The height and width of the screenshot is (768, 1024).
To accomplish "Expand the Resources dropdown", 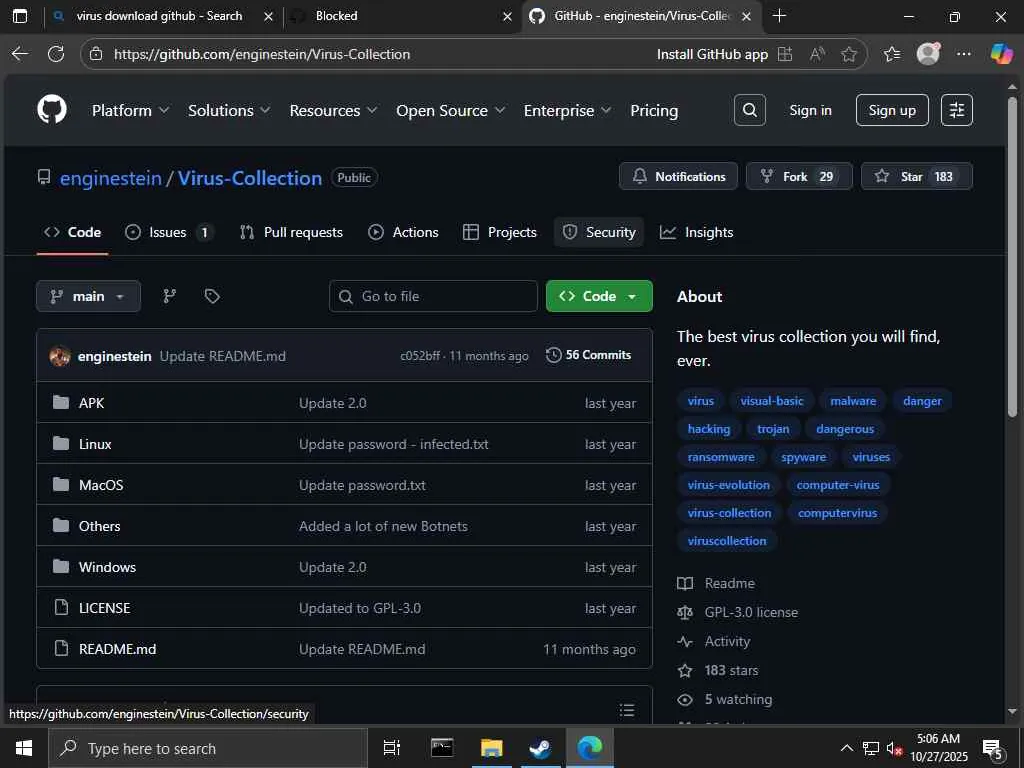I will [333, 110].
